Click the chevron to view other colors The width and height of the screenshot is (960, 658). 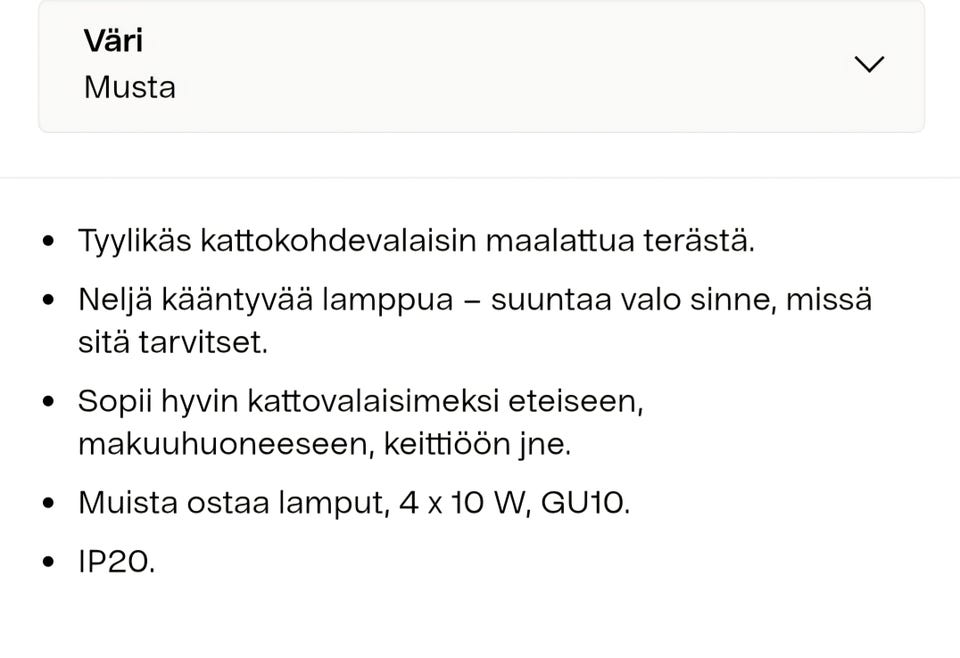(868, 63)
